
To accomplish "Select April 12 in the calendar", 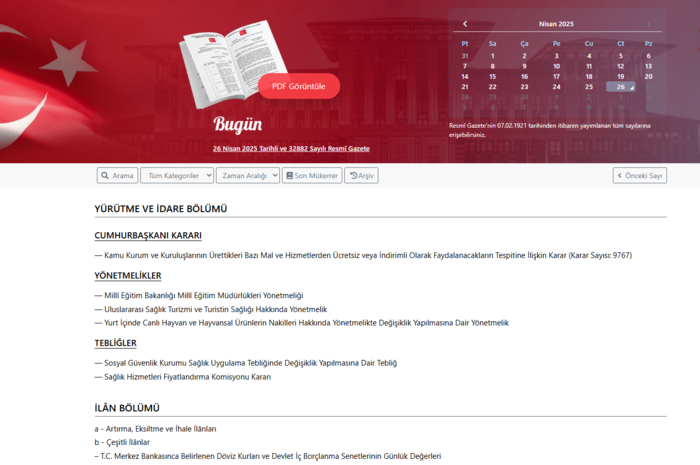I will click(x=621, y=66).
